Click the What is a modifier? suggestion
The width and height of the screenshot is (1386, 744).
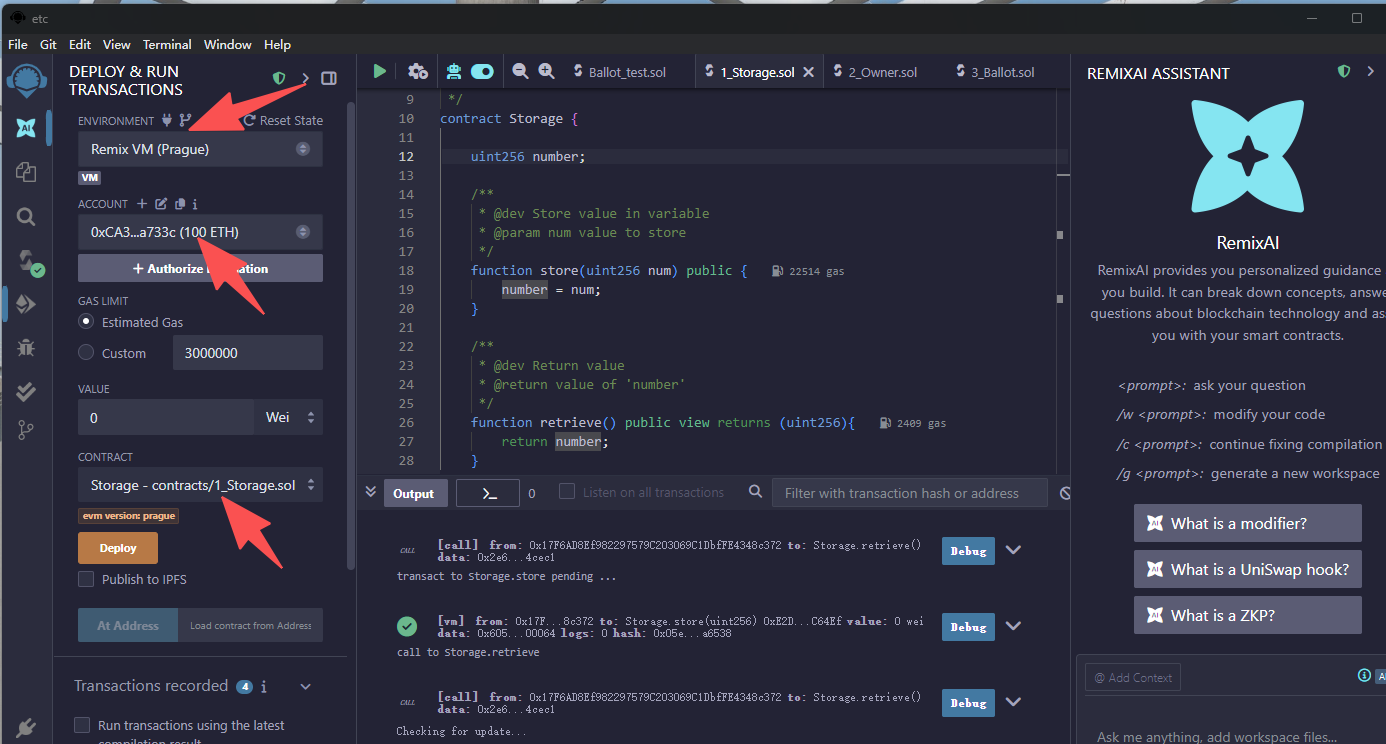click(1247, 523)
